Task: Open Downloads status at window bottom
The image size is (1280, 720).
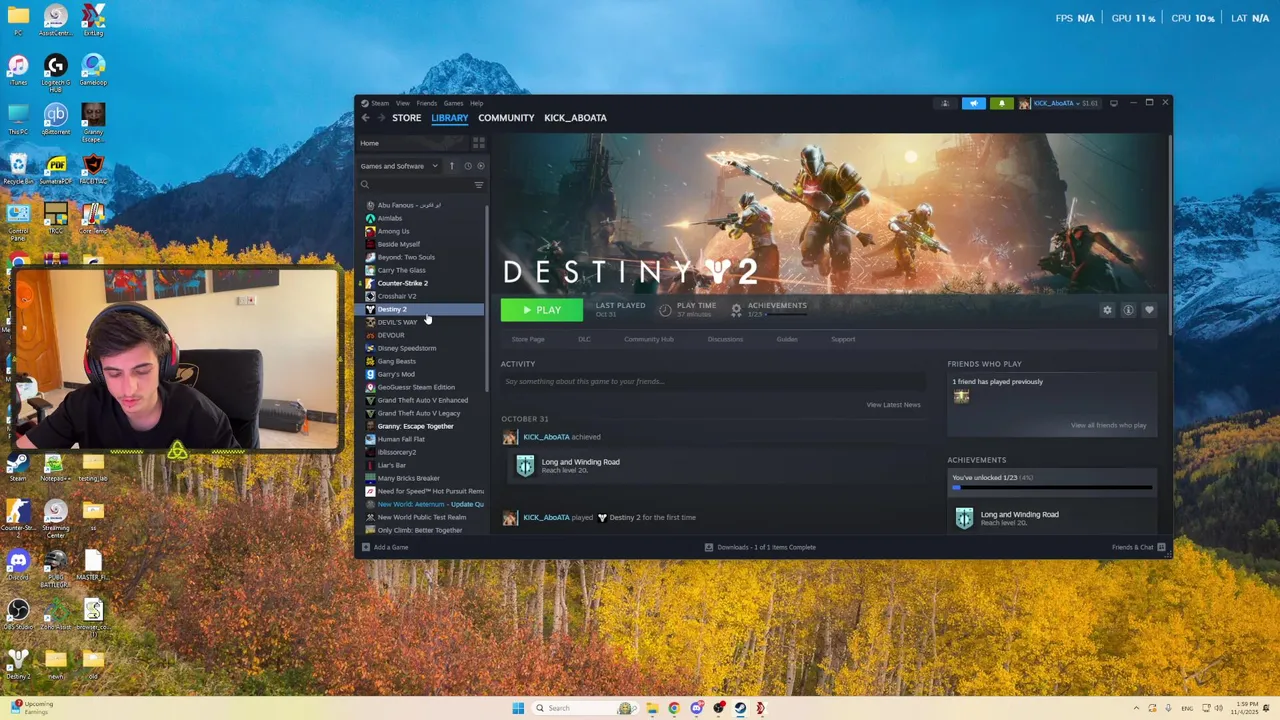Action: 760,547
